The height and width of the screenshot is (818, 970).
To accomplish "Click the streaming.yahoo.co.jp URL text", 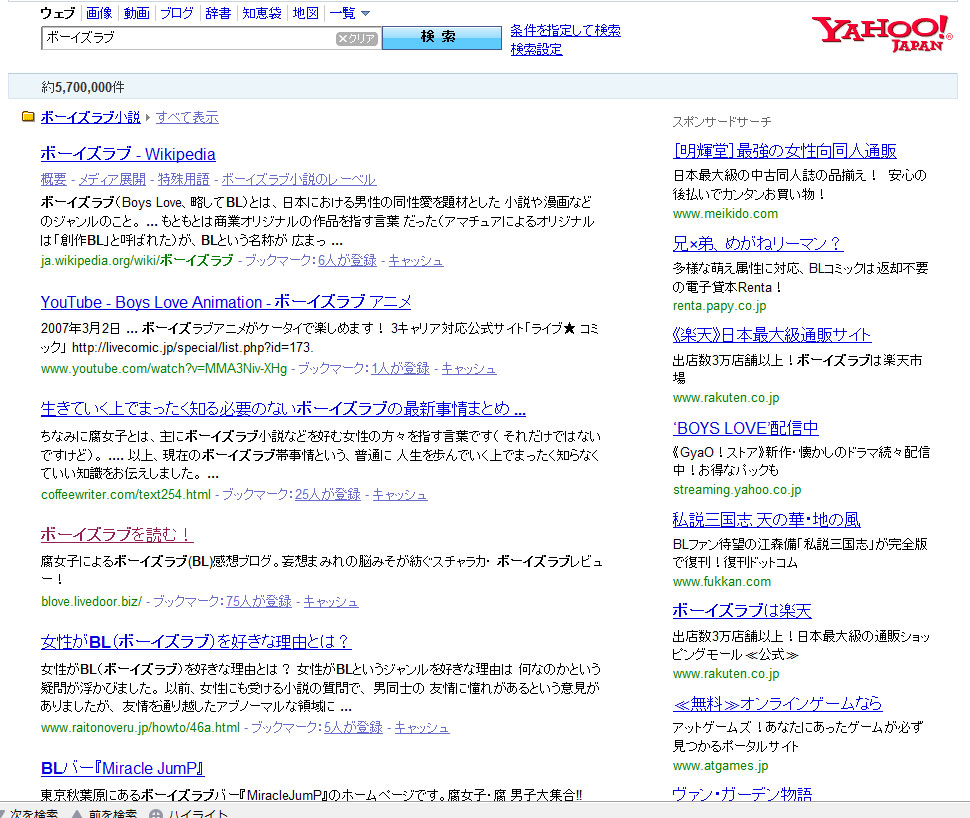I will [737, 489].
